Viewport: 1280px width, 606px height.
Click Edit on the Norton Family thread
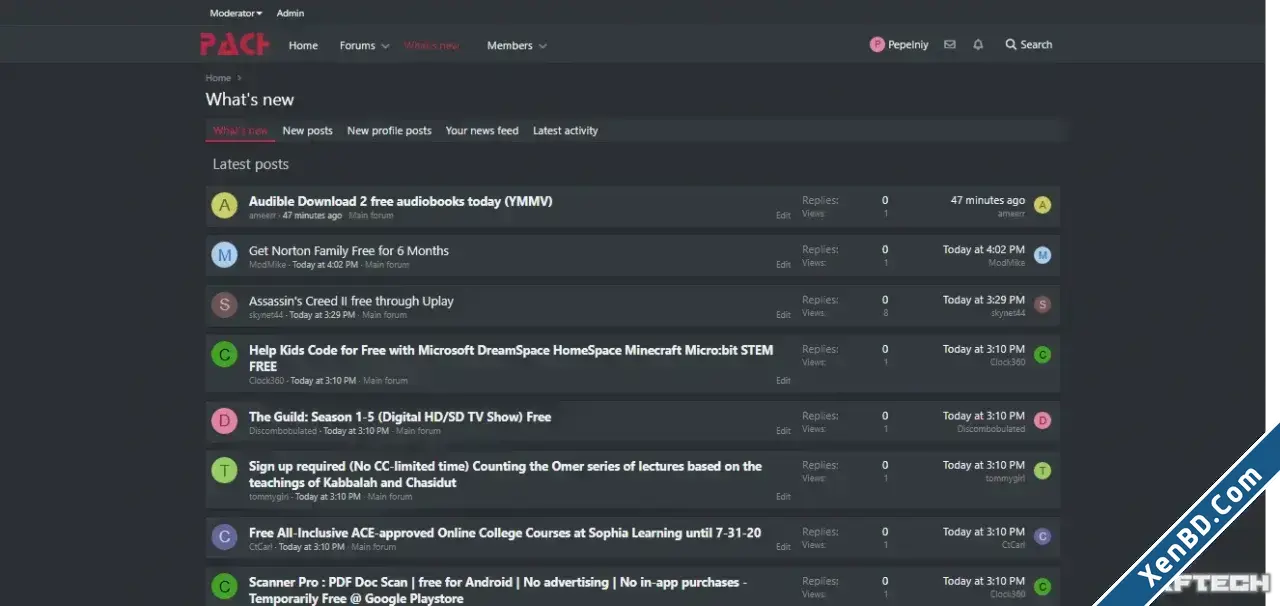(783, 265)
